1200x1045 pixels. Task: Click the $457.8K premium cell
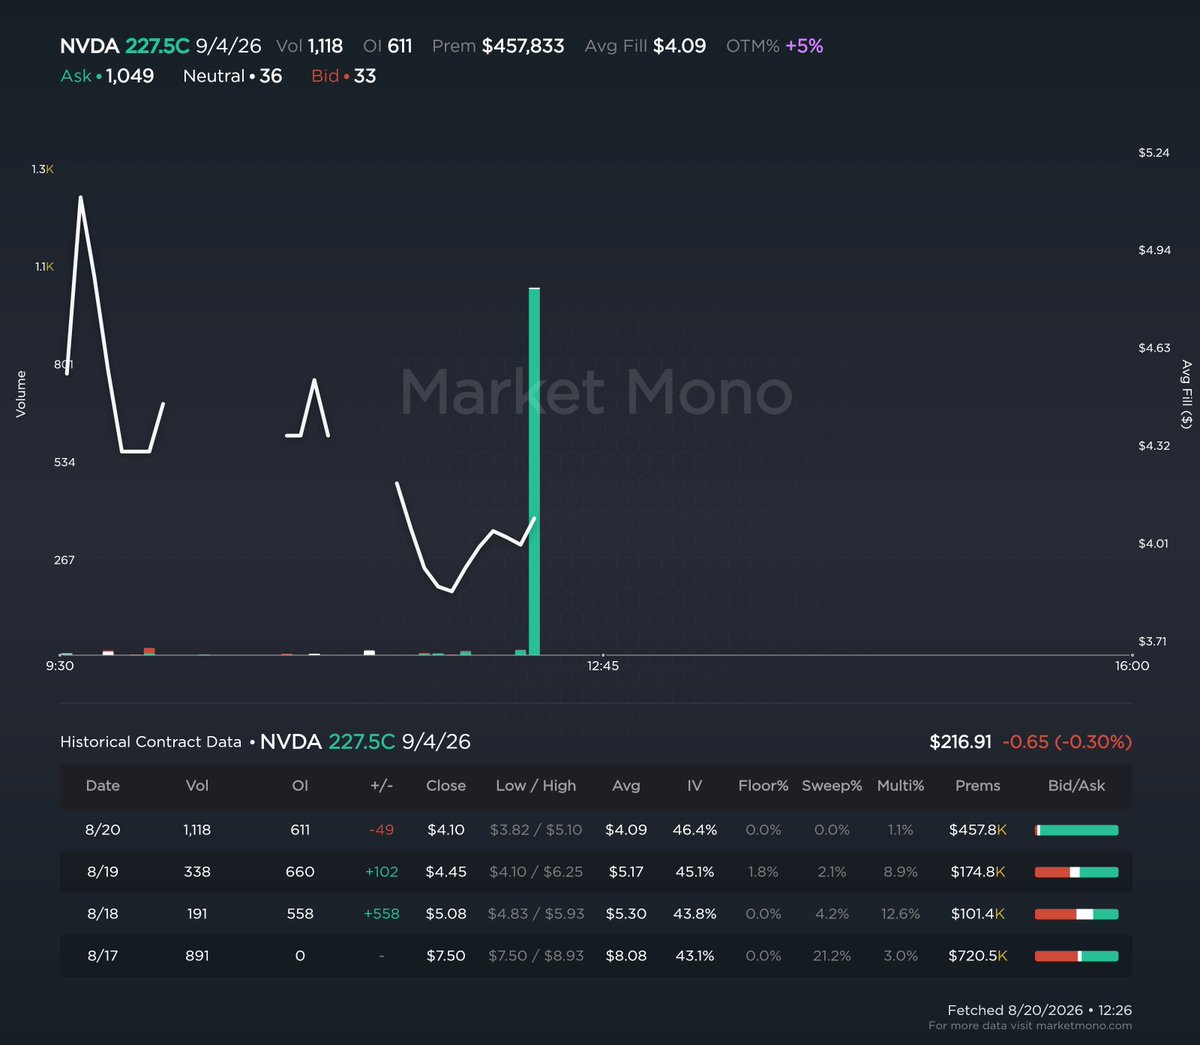coord(978,830)
